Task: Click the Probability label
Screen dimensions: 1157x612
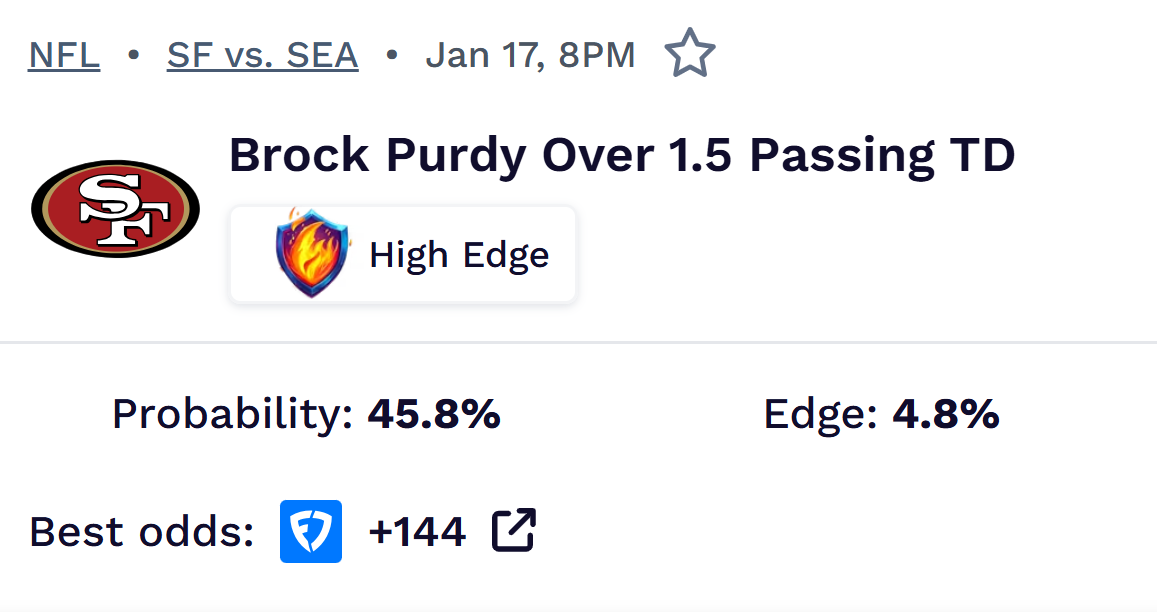Action: 232,414
